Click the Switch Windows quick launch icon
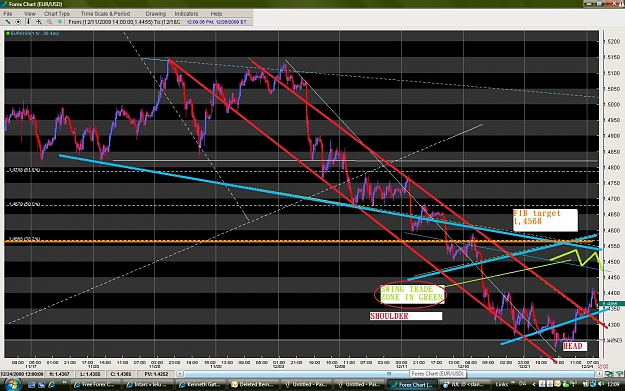The image size is (625, 391). click(x=41, y=385)
